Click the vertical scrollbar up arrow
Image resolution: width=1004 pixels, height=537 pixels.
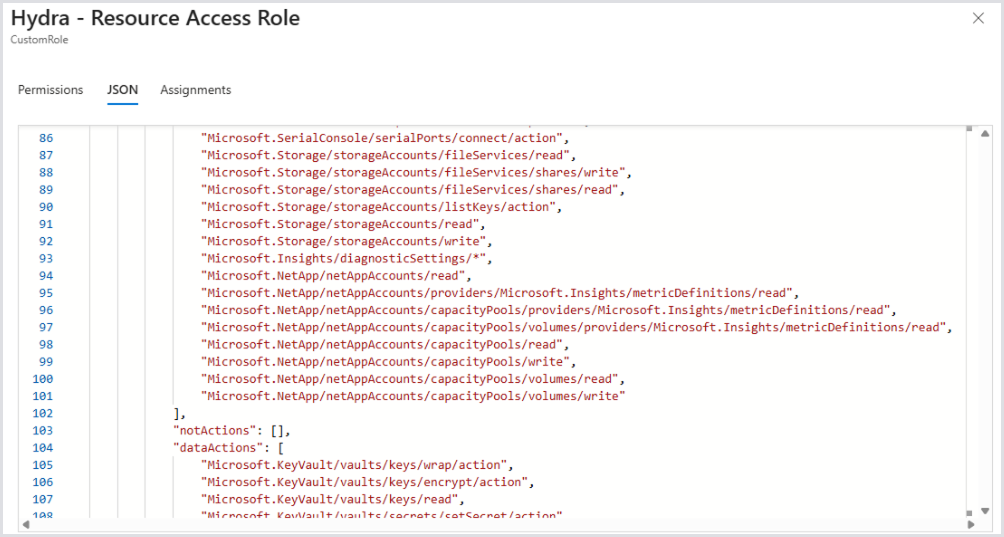tap(985, 134)
